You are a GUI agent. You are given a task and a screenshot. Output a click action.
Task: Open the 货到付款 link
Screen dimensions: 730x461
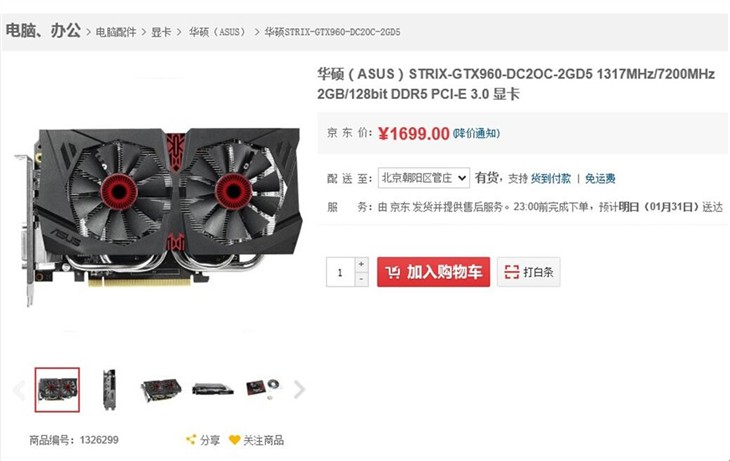pos(551,178)
